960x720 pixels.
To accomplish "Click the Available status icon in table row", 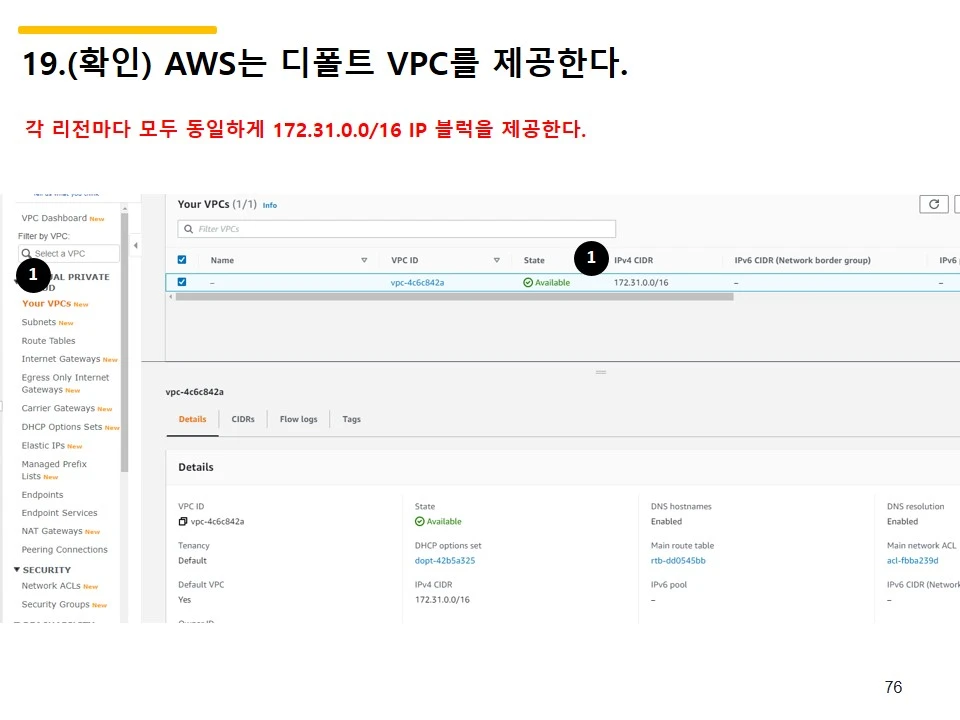I will click(x=528, y=282).
